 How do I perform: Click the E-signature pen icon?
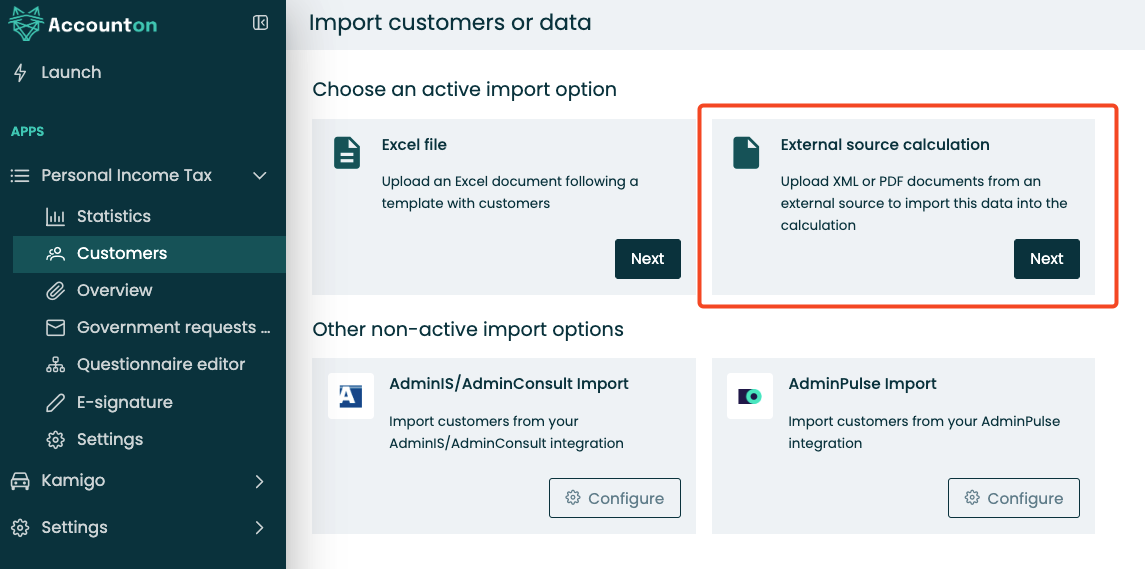pos(55,402)
